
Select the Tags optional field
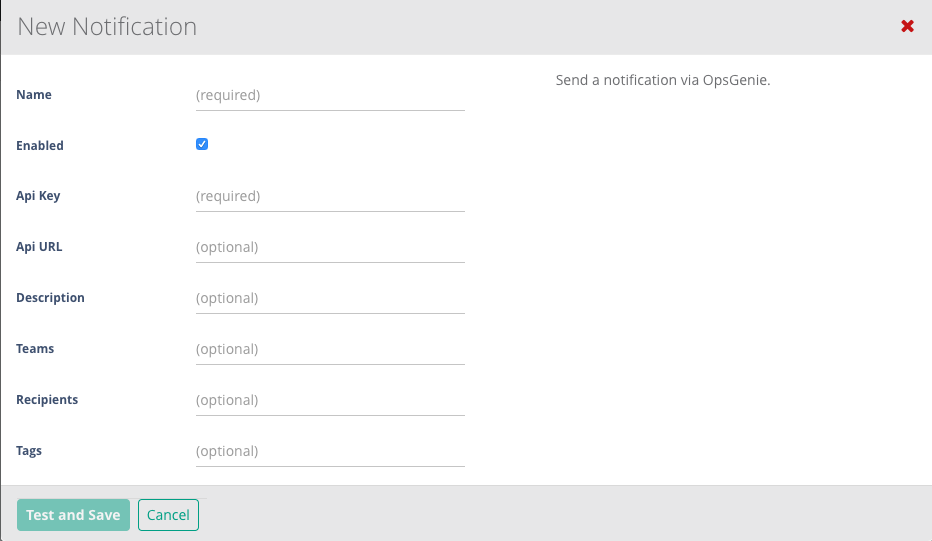click(330, 452)
